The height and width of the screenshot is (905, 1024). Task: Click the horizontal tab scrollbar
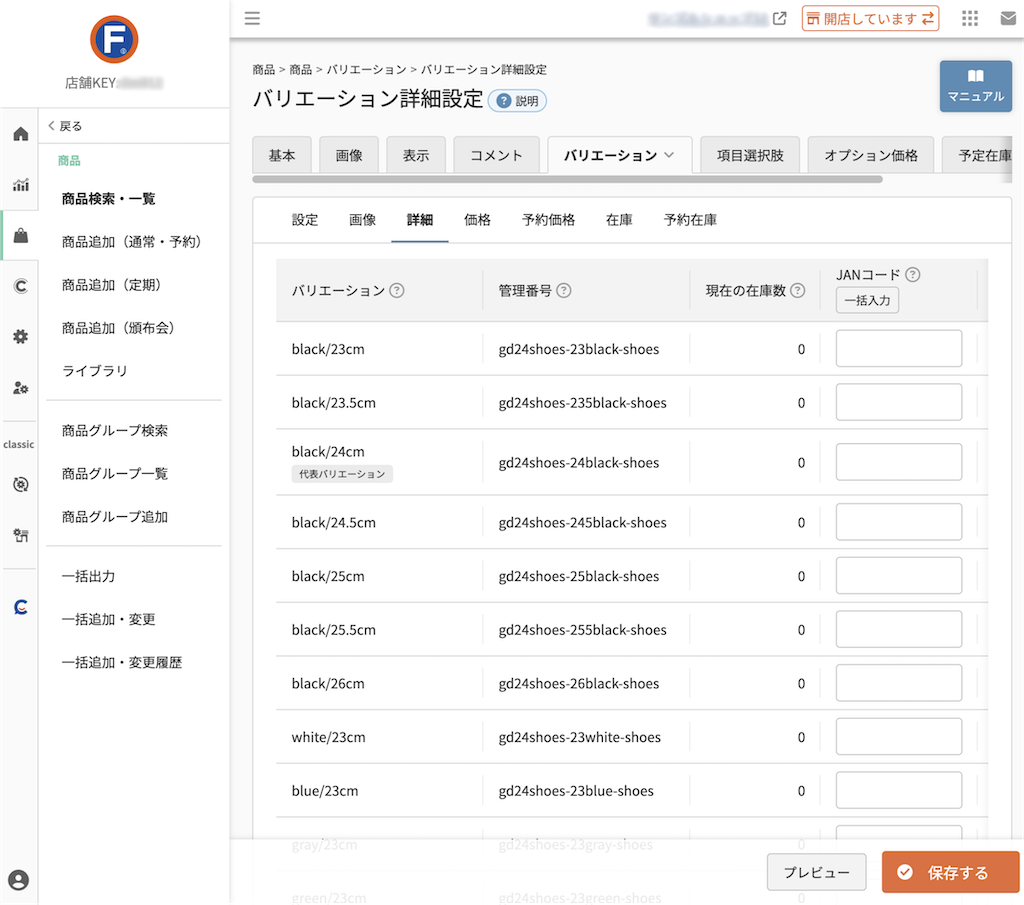[568, 179]
